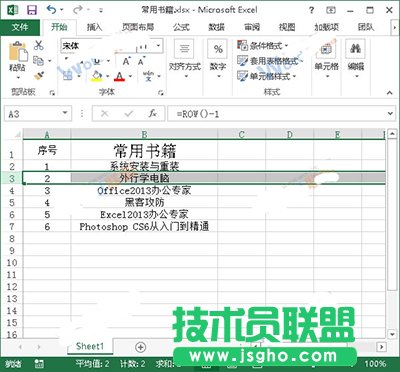Click cell with Photoshop CS6从入门到精通
The width and height of the screenshot is (400, 372).
(144, 226)
